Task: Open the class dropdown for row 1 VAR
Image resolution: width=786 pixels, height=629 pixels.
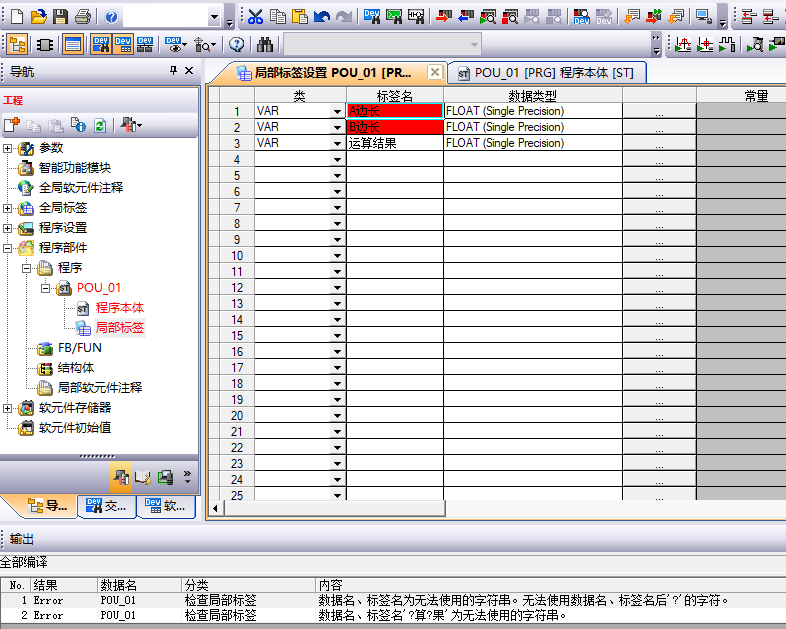Action: 337,112
